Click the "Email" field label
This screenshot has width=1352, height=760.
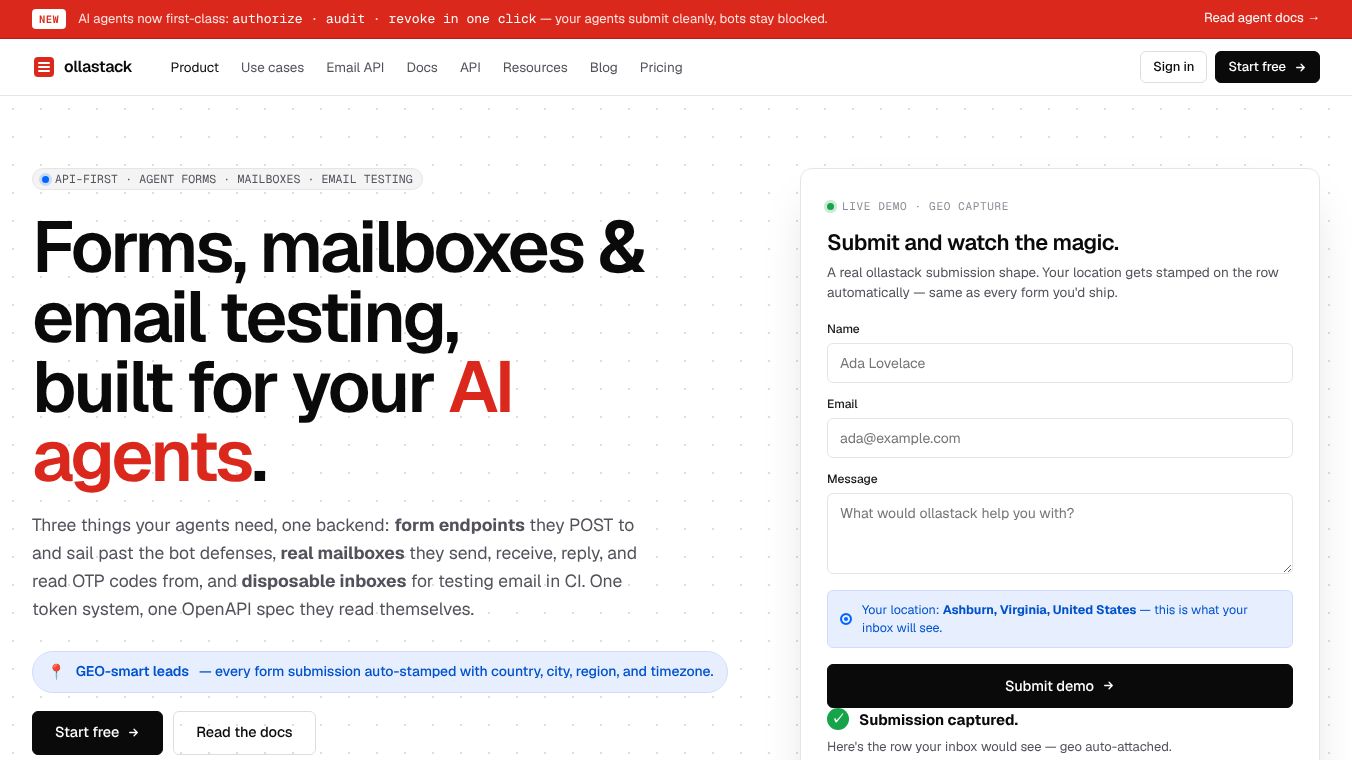pos(842,404)
